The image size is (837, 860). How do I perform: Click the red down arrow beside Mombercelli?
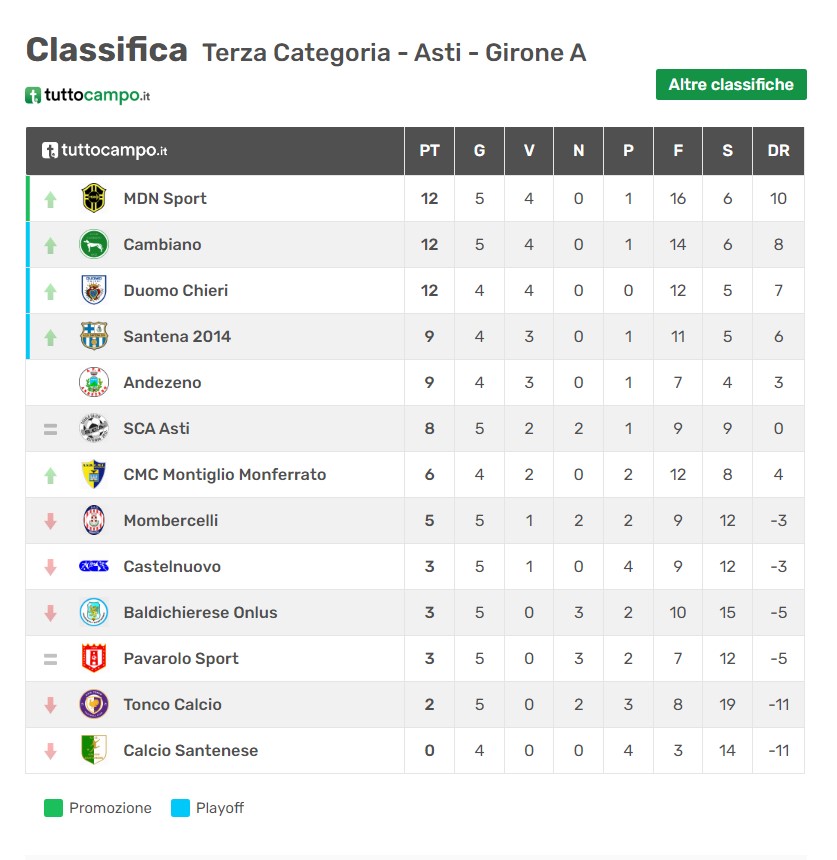point(51,521)
